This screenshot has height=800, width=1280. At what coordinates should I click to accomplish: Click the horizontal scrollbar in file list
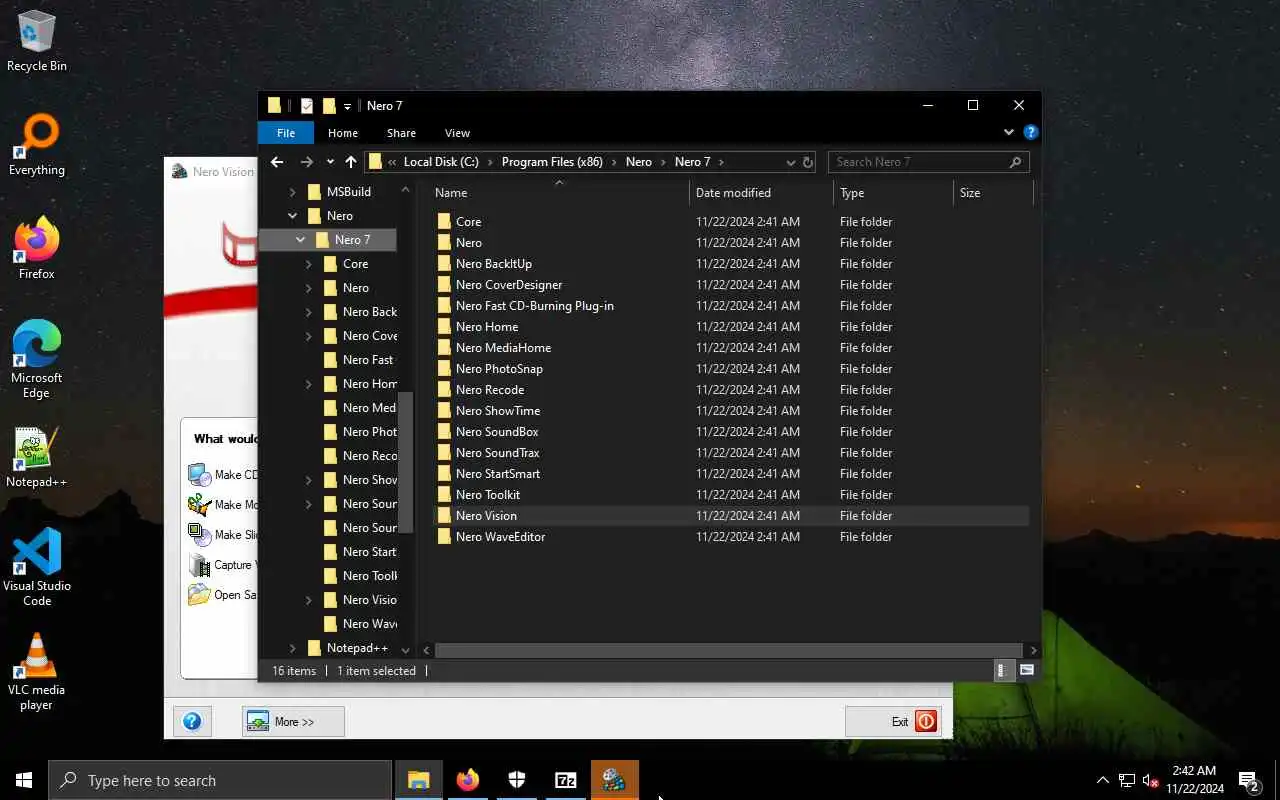coord(729,650)
